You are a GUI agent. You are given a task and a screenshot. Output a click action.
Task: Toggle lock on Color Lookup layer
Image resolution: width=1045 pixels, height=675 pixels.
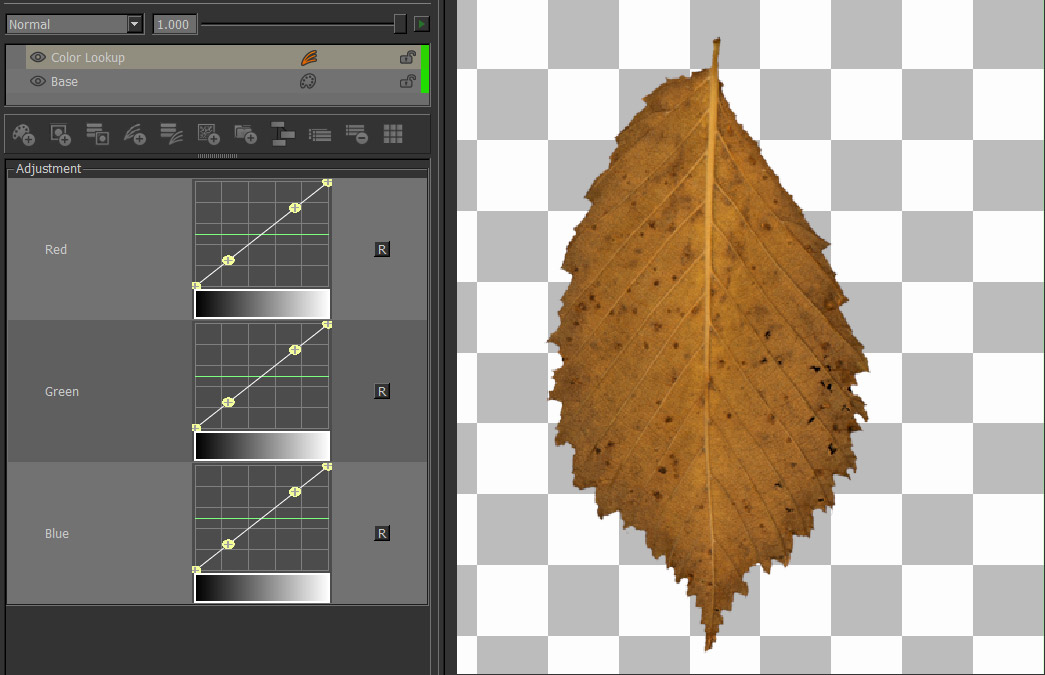click(407, 58)
